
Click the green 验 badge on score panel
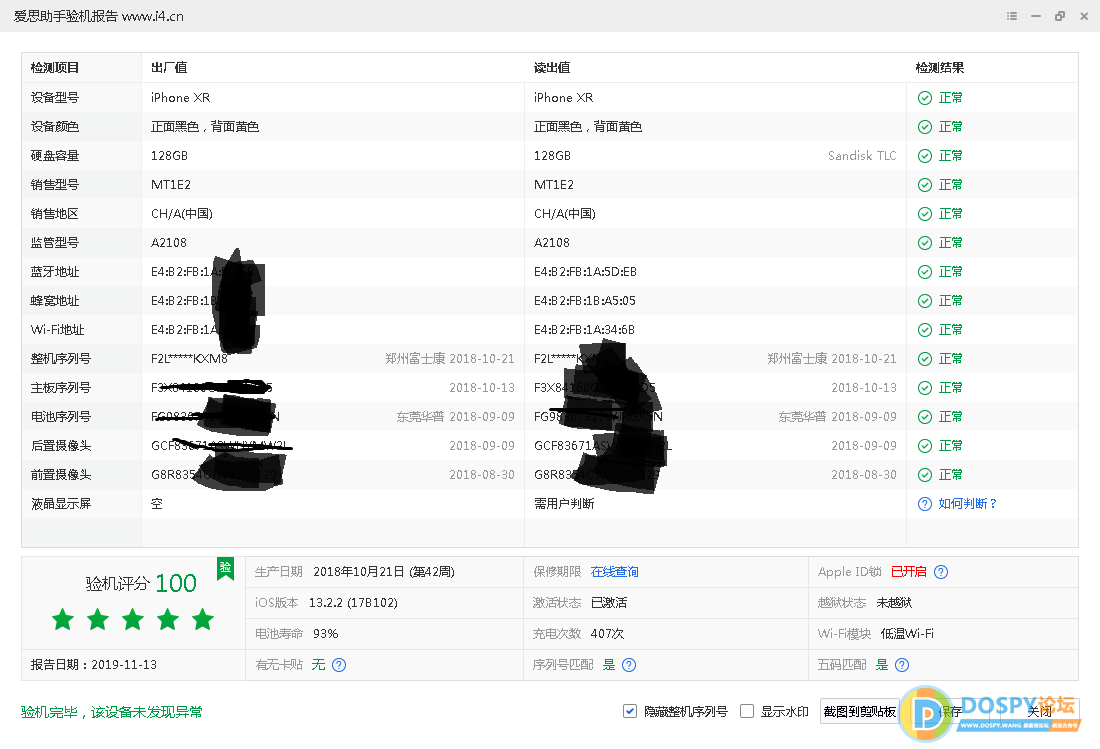click(x=226, y=568)
